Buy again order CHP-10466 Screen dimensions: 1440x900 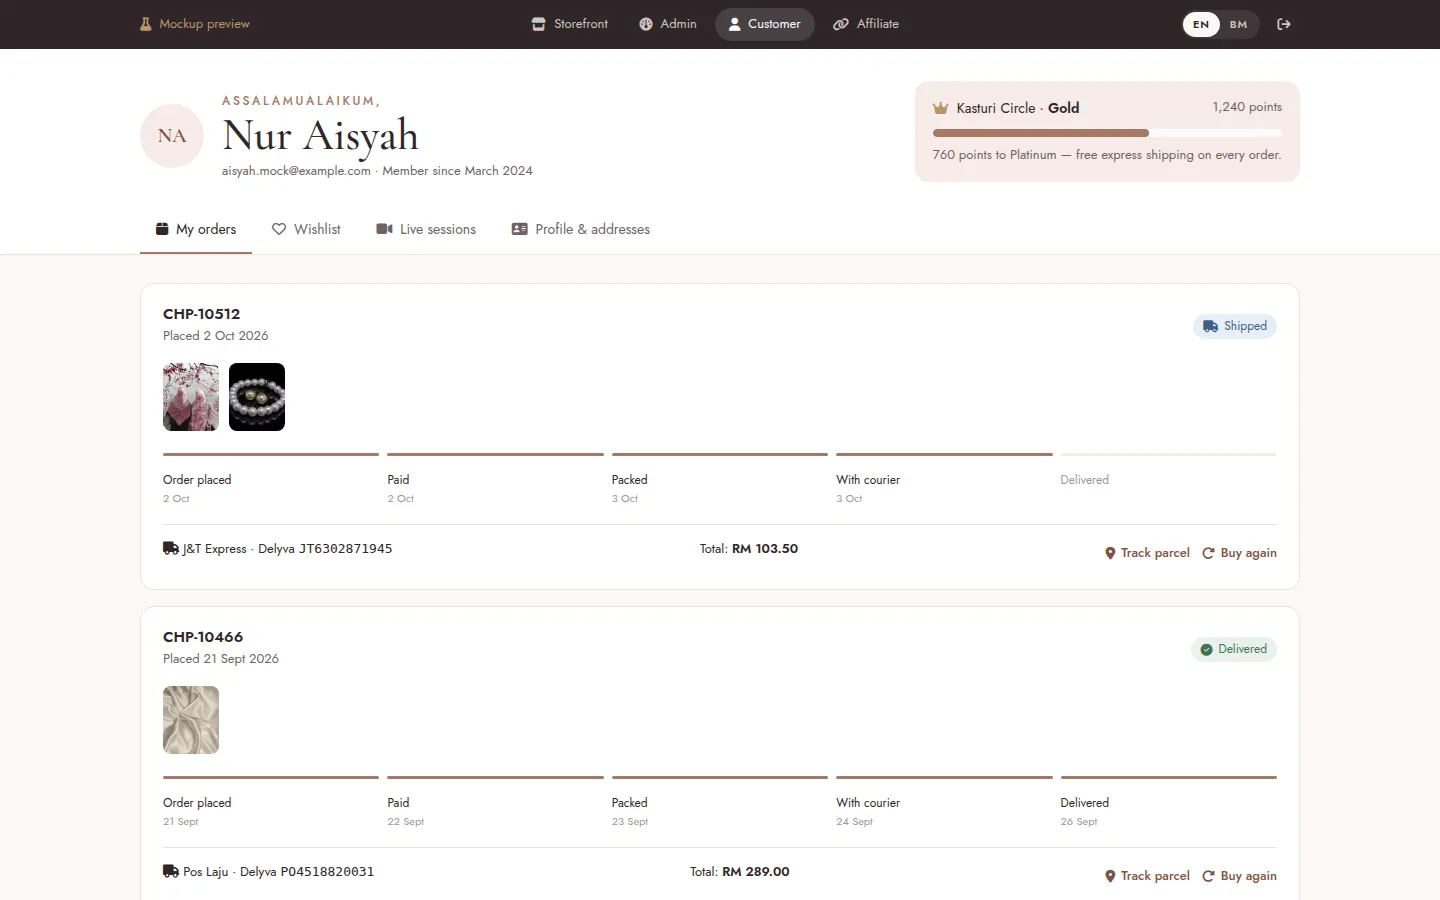pyautogui.click(x=1239, y=876)
